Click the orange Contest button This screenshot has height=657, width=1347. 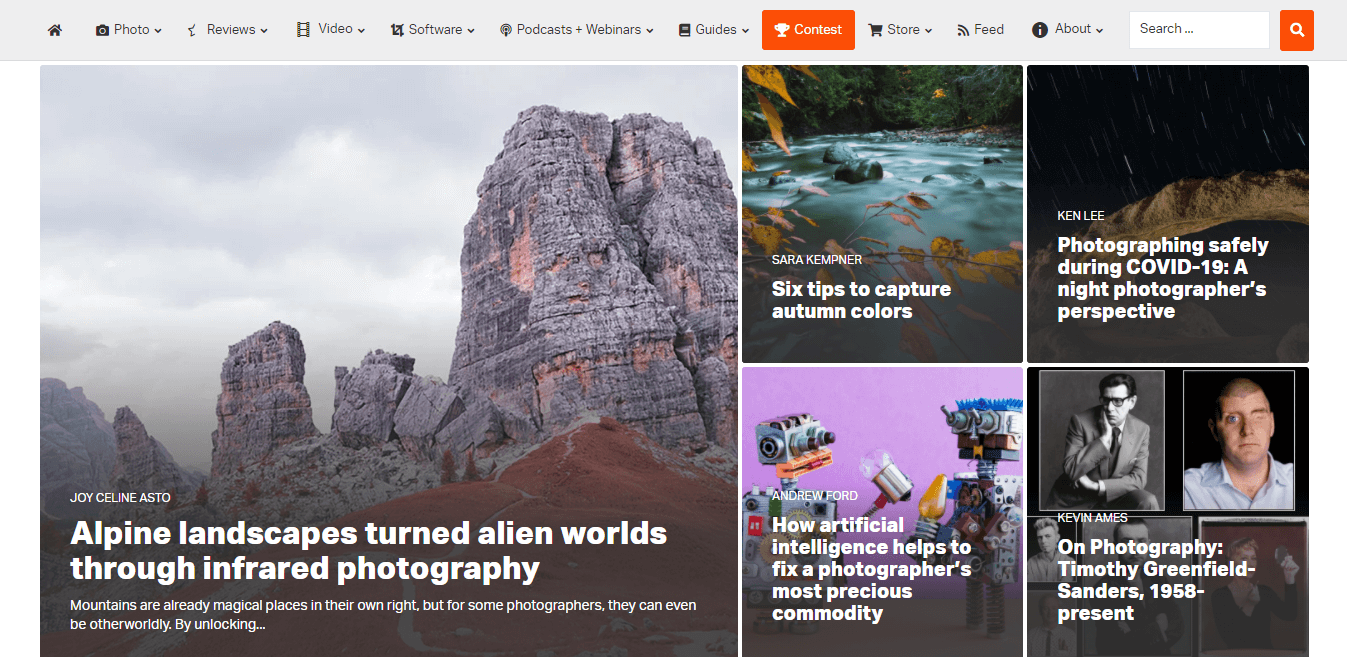click(808, 30)
